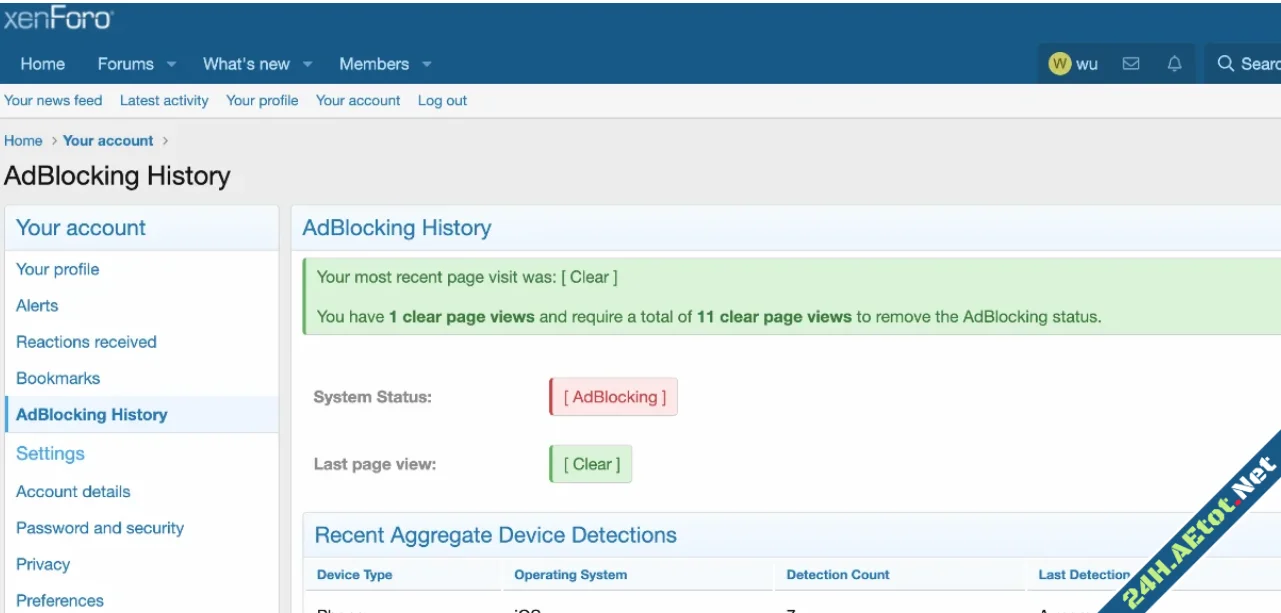Click the xenForo logo
Screen dimensions: 1281x613
tap(59, 19)
